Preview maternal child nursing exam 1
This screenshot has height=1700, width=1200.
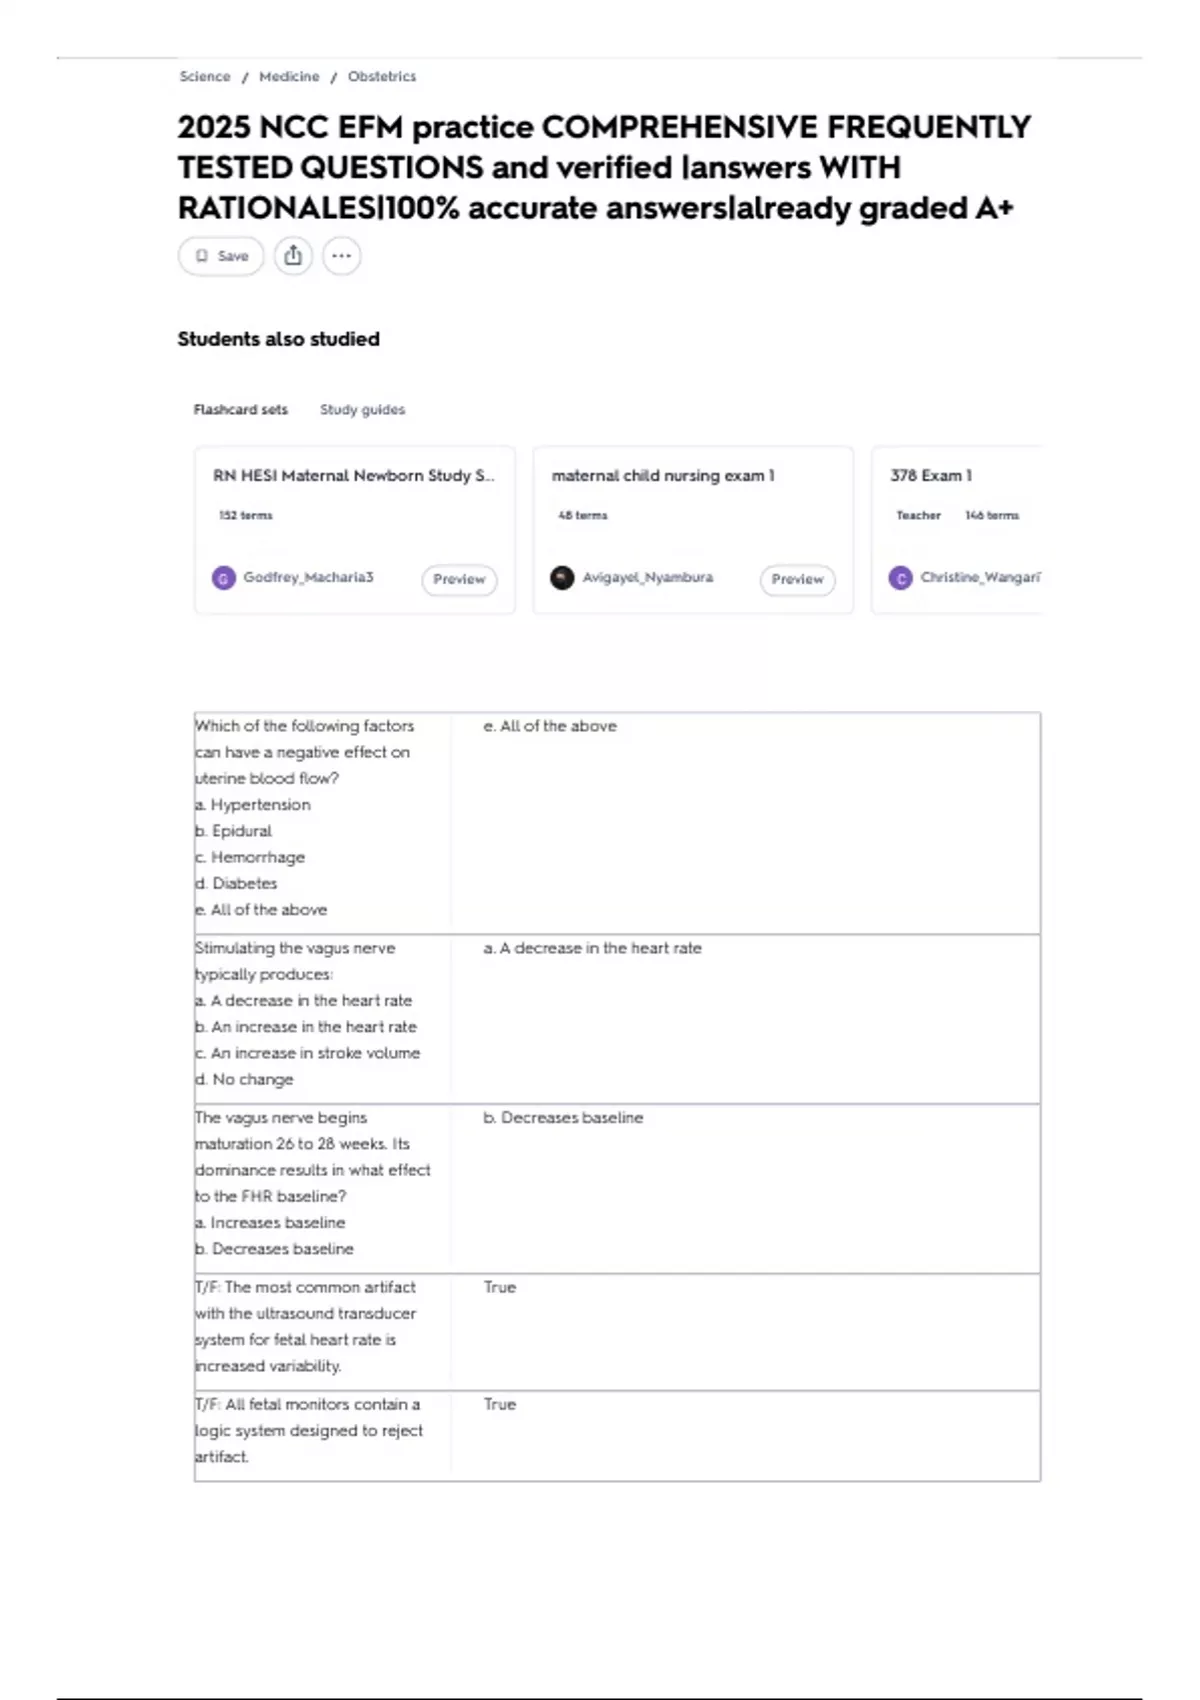[797, 579]
